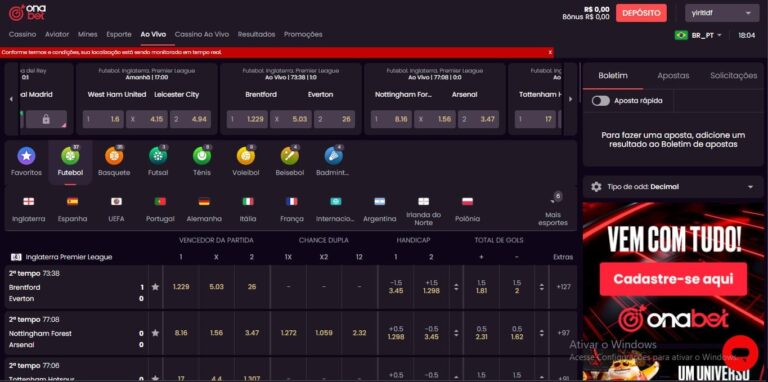
Task: Expand Mais esportes list
Action: (x=553, y=210)
